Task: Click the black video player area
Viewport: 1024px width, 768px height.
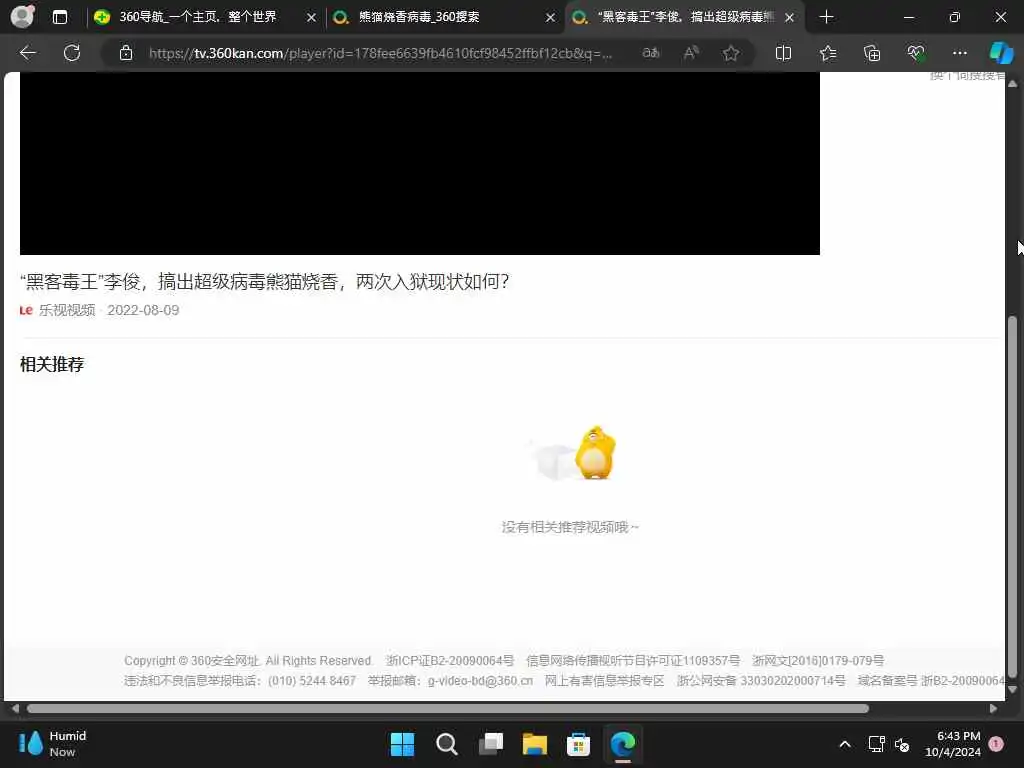Action: [x=420, y=163]
